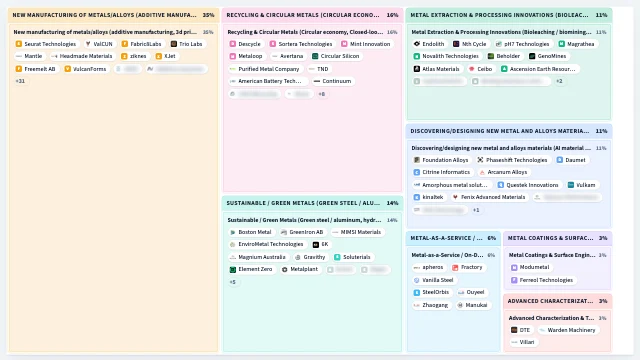
Task: Open the GreenIron AB chip
Action: pos(302,232)
